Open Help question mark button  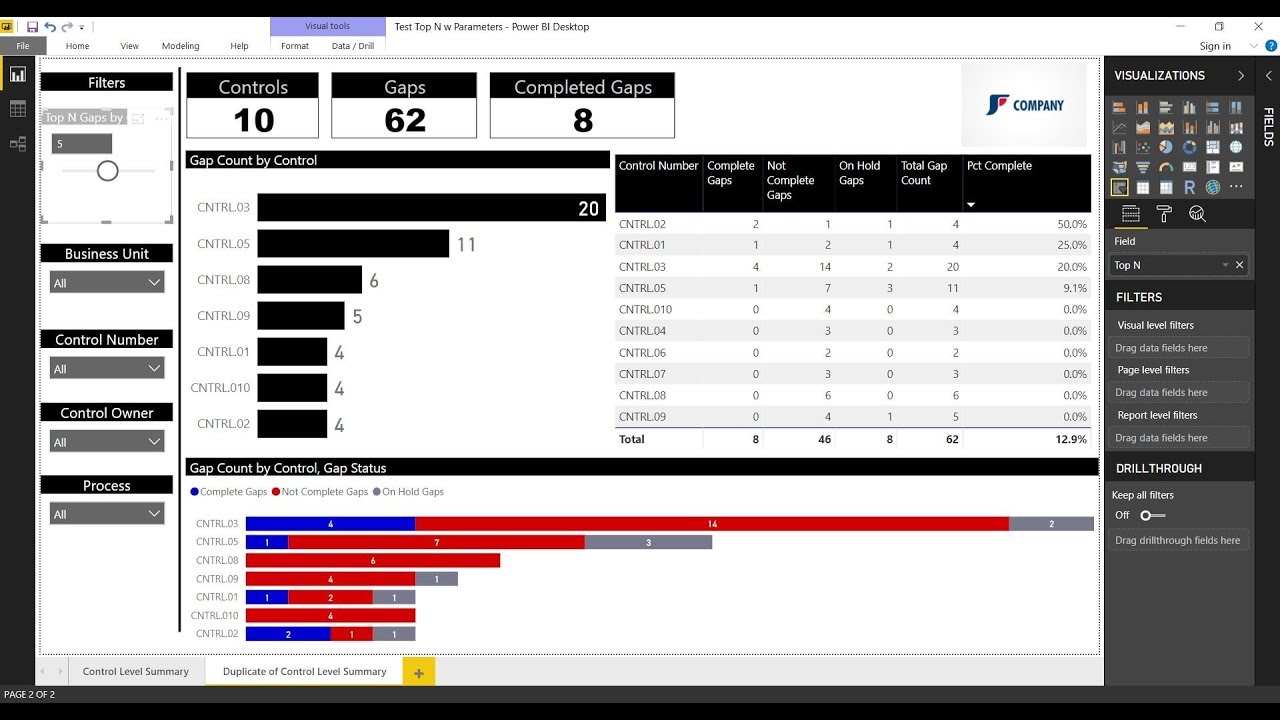1271,46
